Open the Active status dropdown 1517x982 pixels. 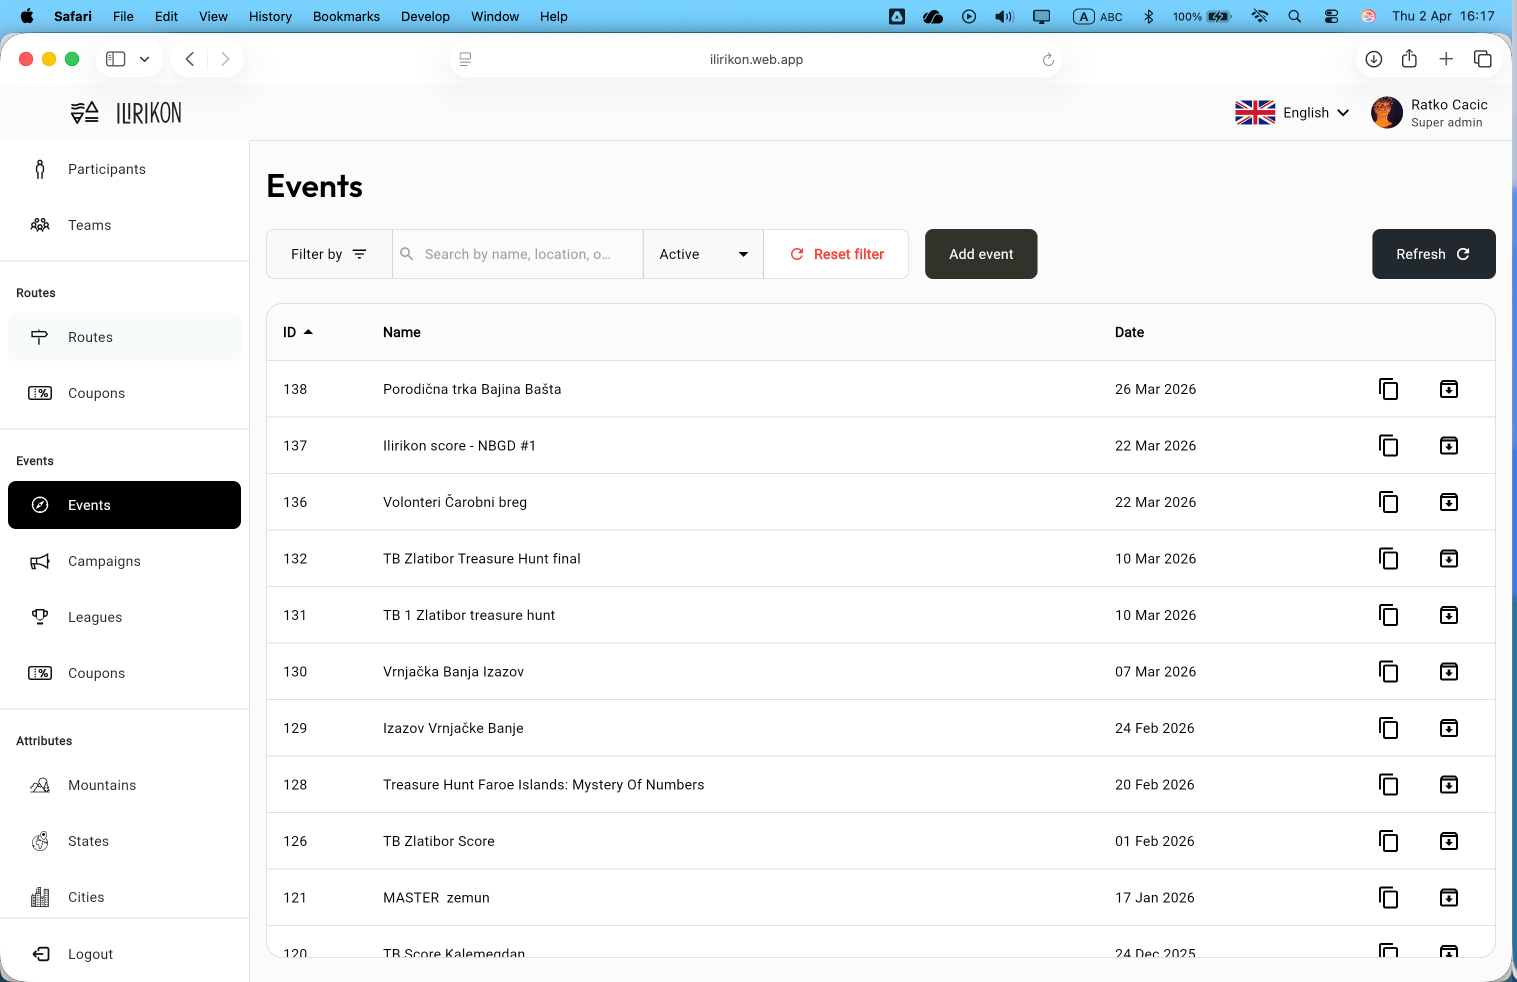(703, 254)
